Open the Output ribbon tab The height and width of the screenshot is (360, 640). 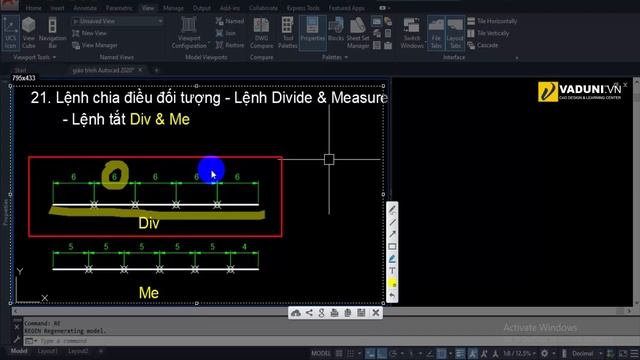tap(202, 8)
